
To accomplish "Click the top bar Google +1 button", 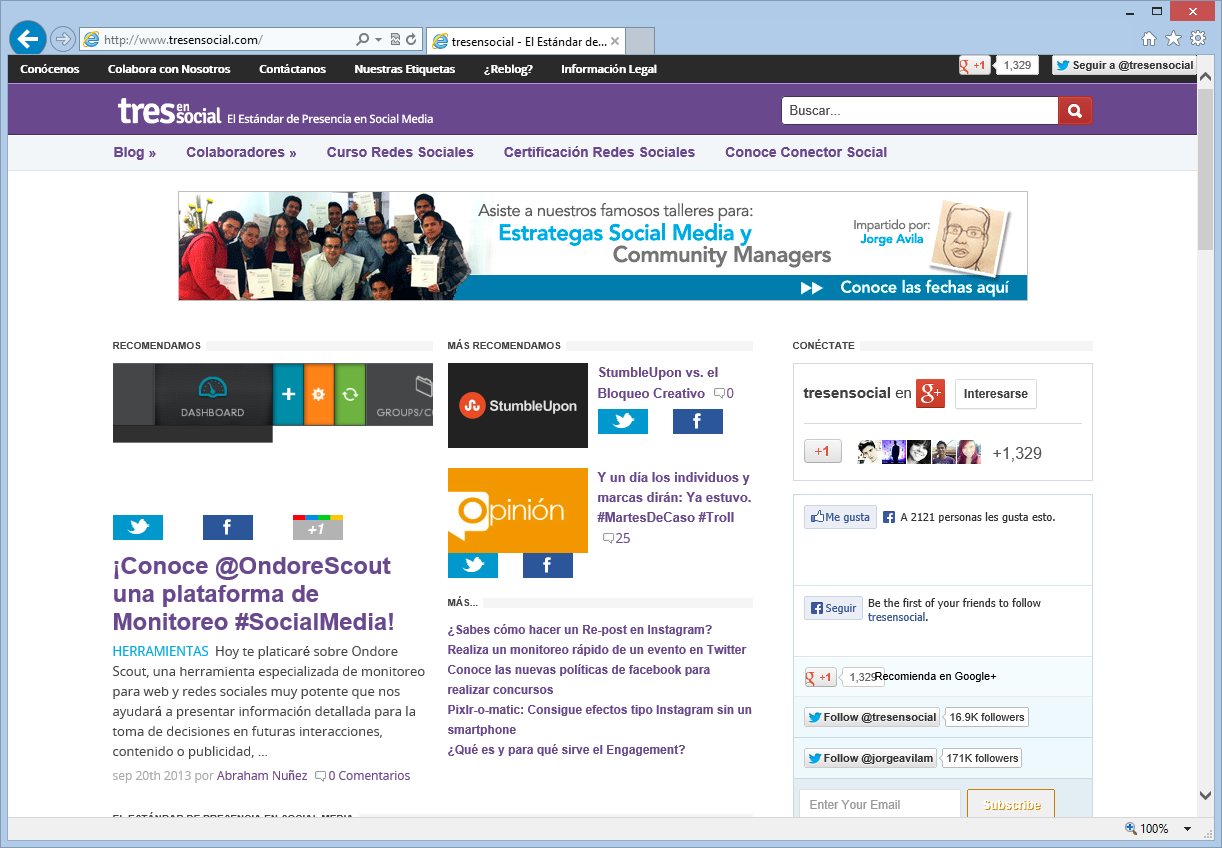I will [x=975, y=65].
